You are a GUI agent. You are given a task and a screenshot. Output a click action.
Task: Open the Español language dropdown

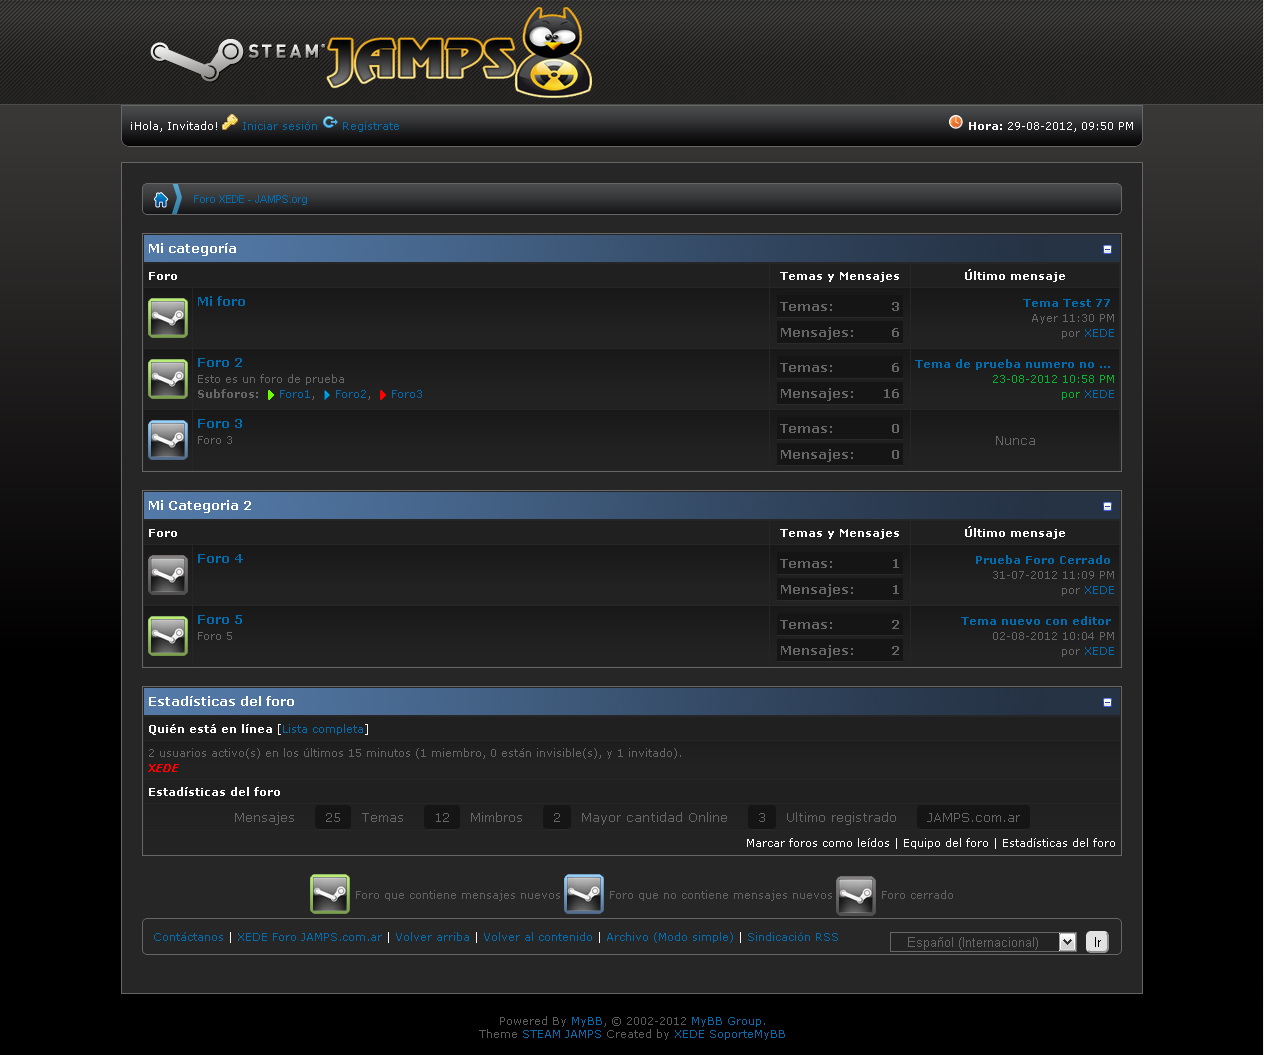point(982,942)
